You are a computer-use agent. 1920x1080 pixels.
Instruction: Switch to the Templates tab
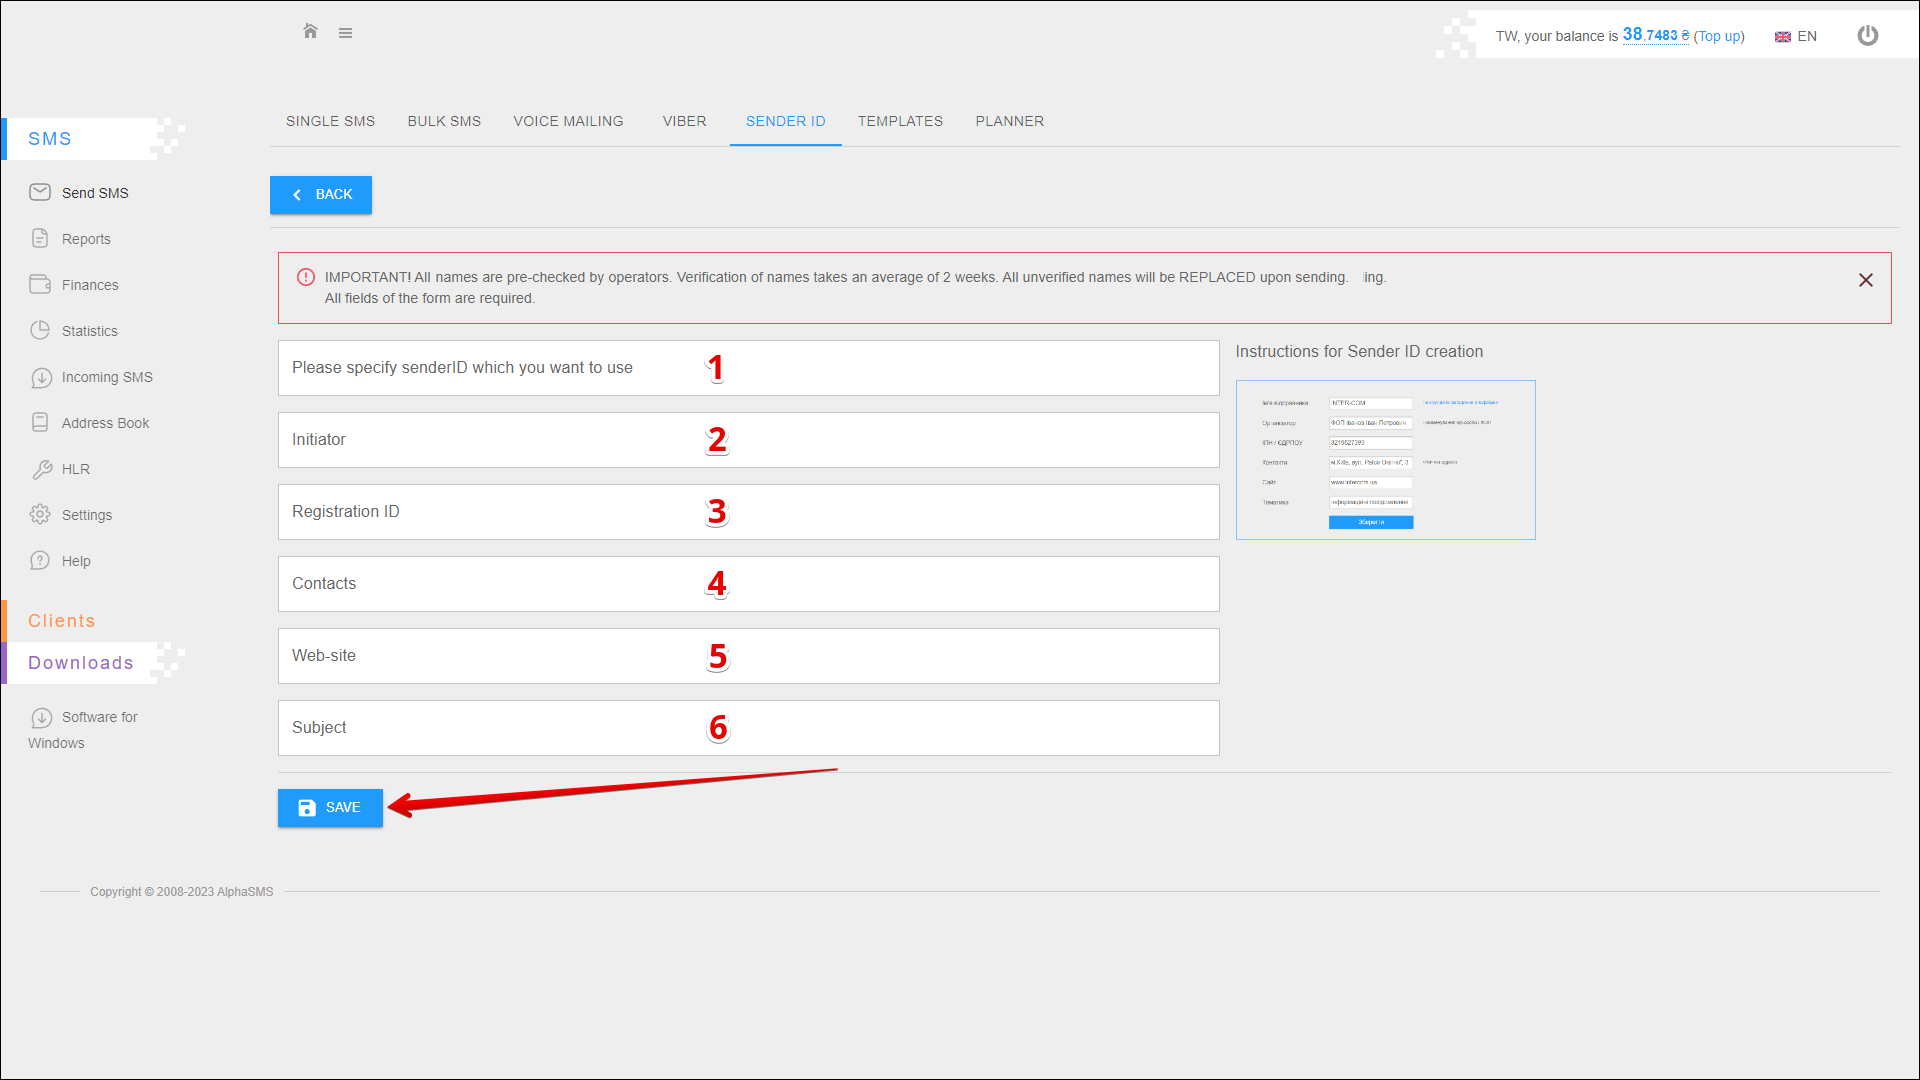(899, 121)
